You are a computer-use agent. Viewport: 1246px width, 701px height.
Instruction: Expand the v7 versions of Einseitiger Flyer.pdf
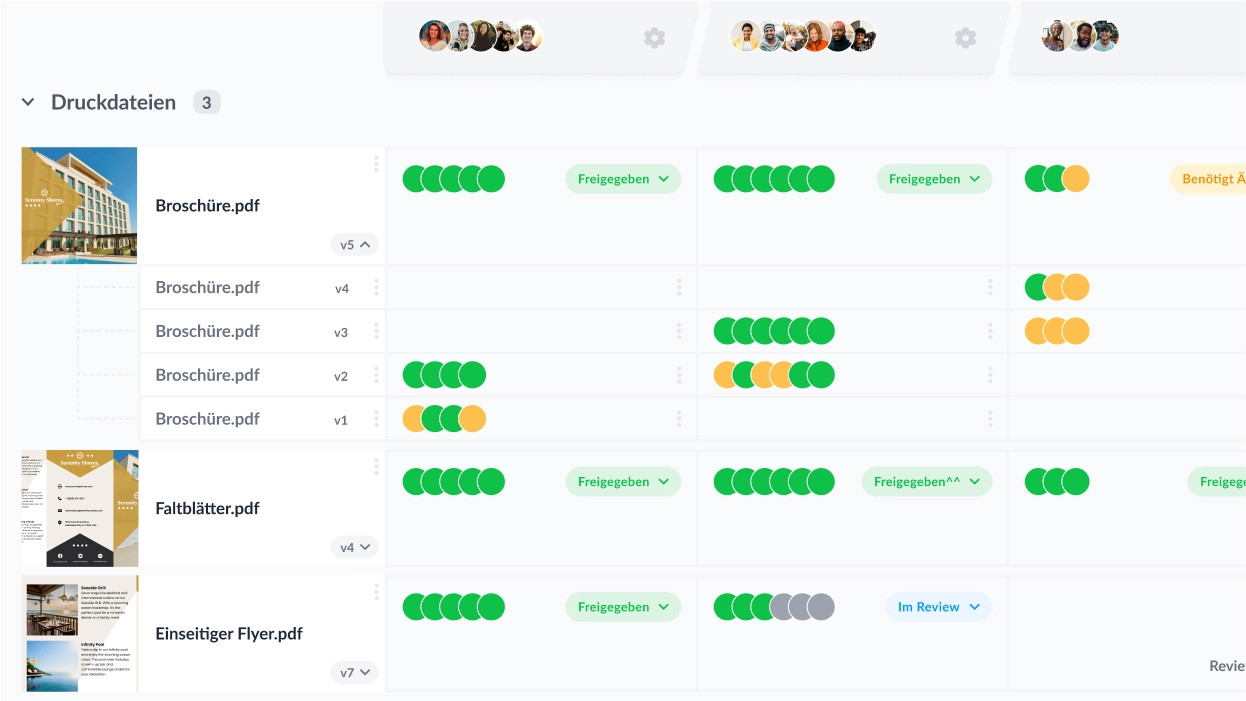[355, 673]
